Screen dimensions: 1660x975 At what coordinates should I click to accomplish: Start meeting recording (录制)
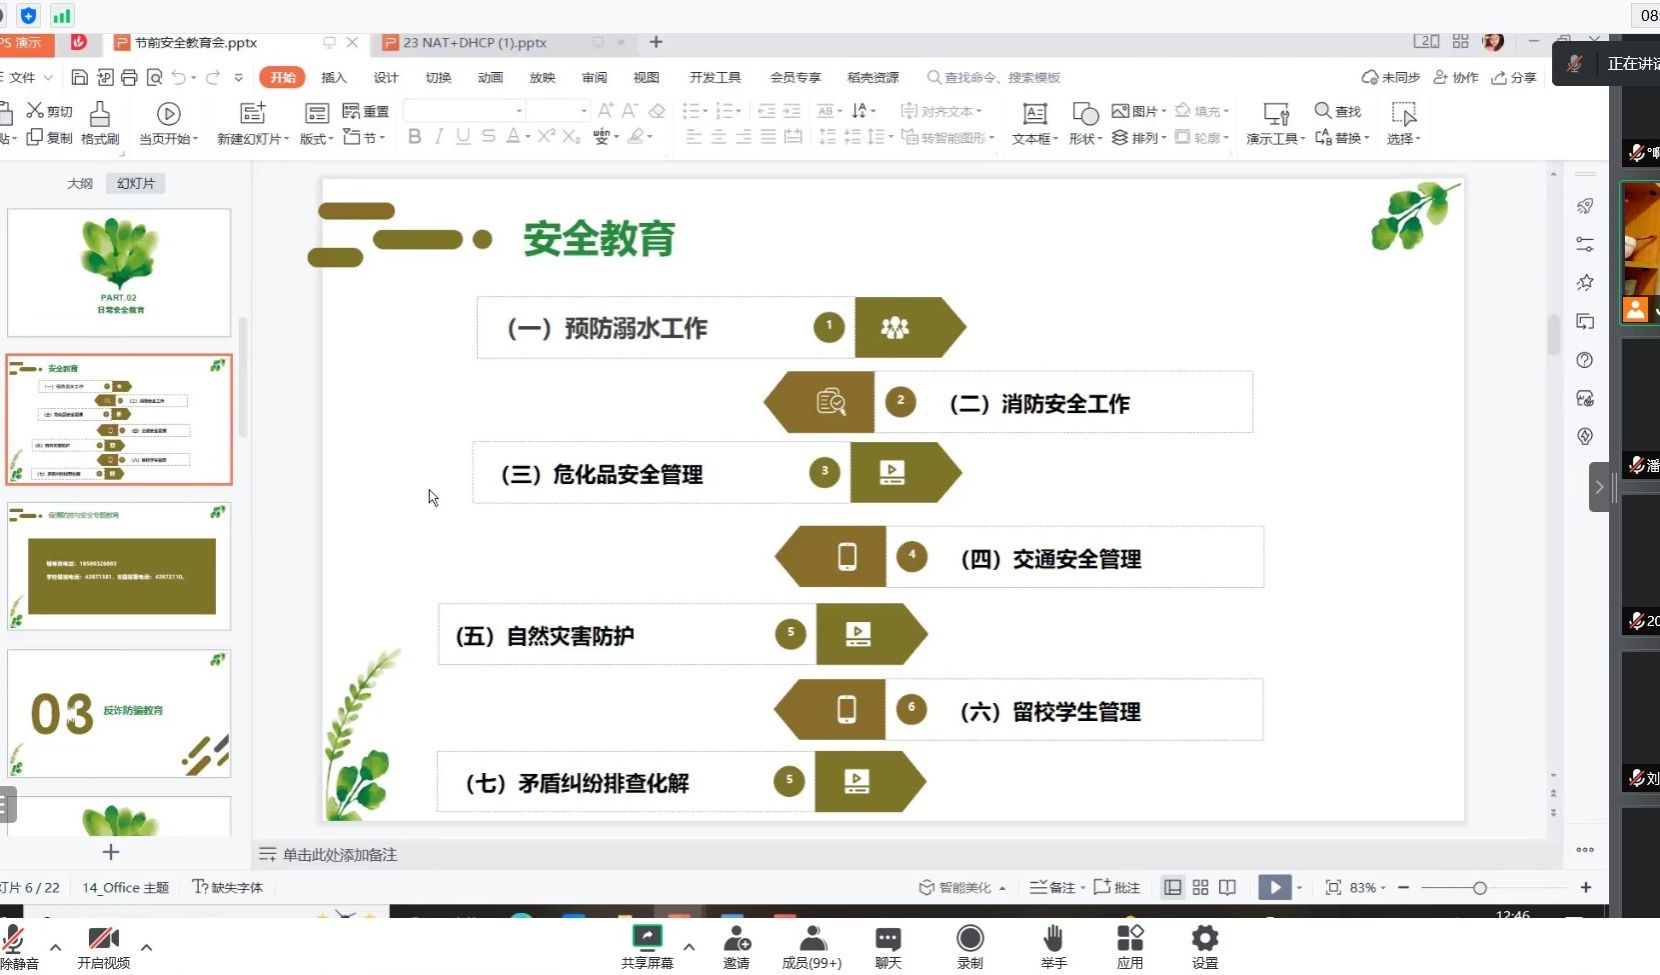tap(969, 940)
